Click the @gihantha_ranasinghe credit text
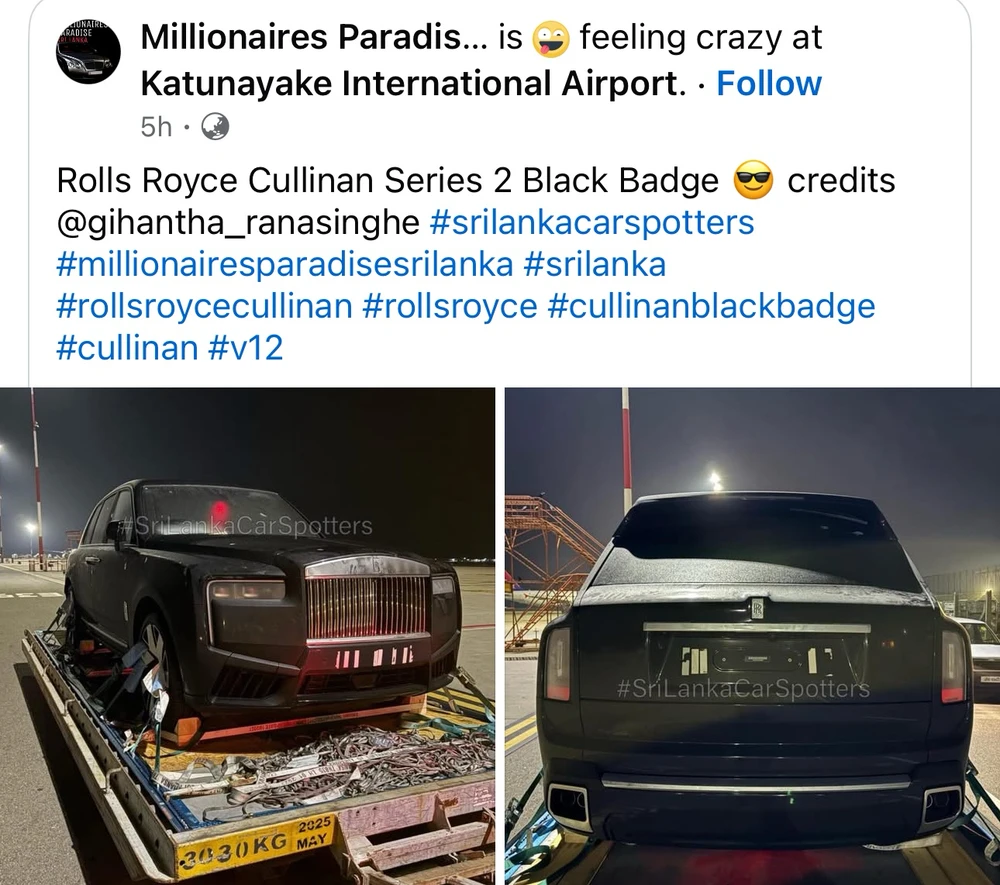The height and width of the screenshot is (885, 1000). coord(238,223)
